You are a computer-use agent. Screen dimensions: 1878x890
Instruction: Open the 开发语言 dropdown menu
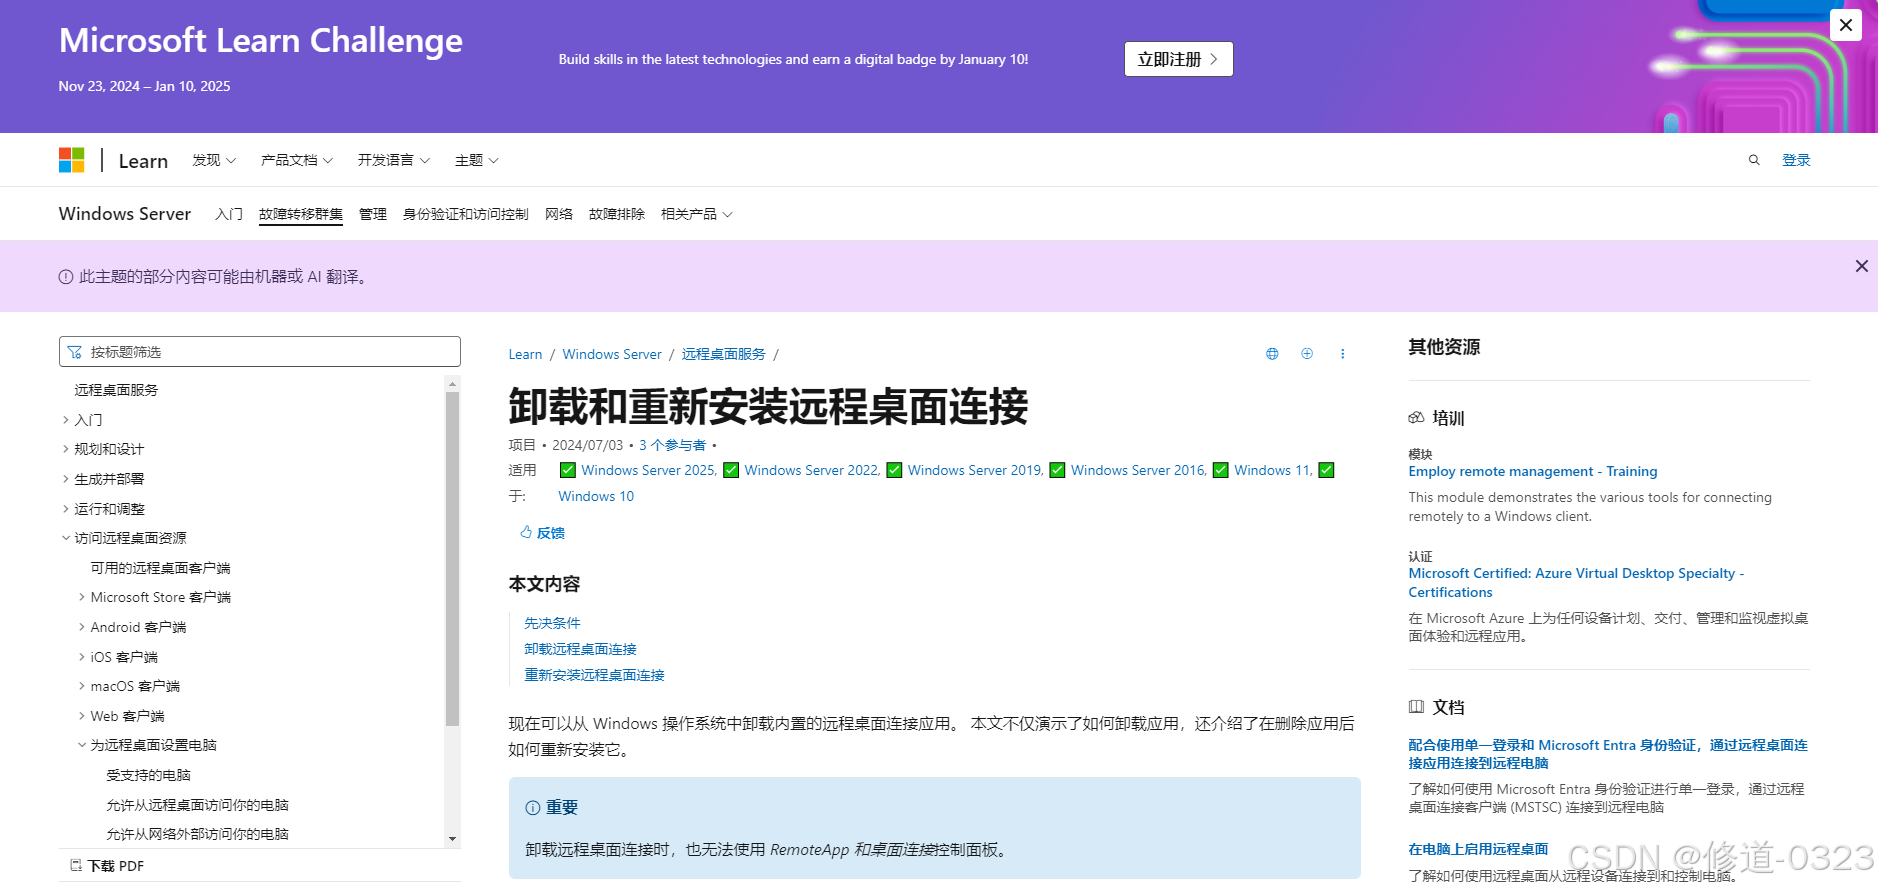pyautogui.click(x=394, y=160)
